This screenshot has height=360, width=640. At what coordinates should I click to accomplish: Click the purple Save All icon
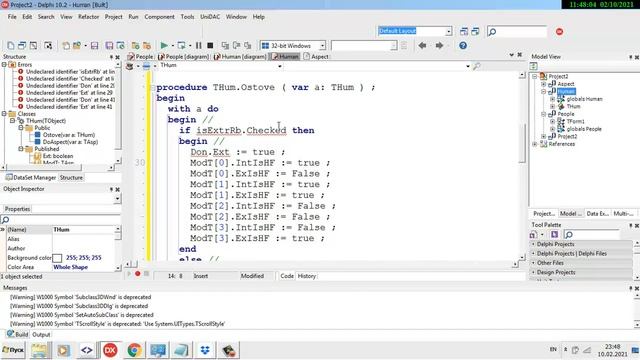[109, 45]
